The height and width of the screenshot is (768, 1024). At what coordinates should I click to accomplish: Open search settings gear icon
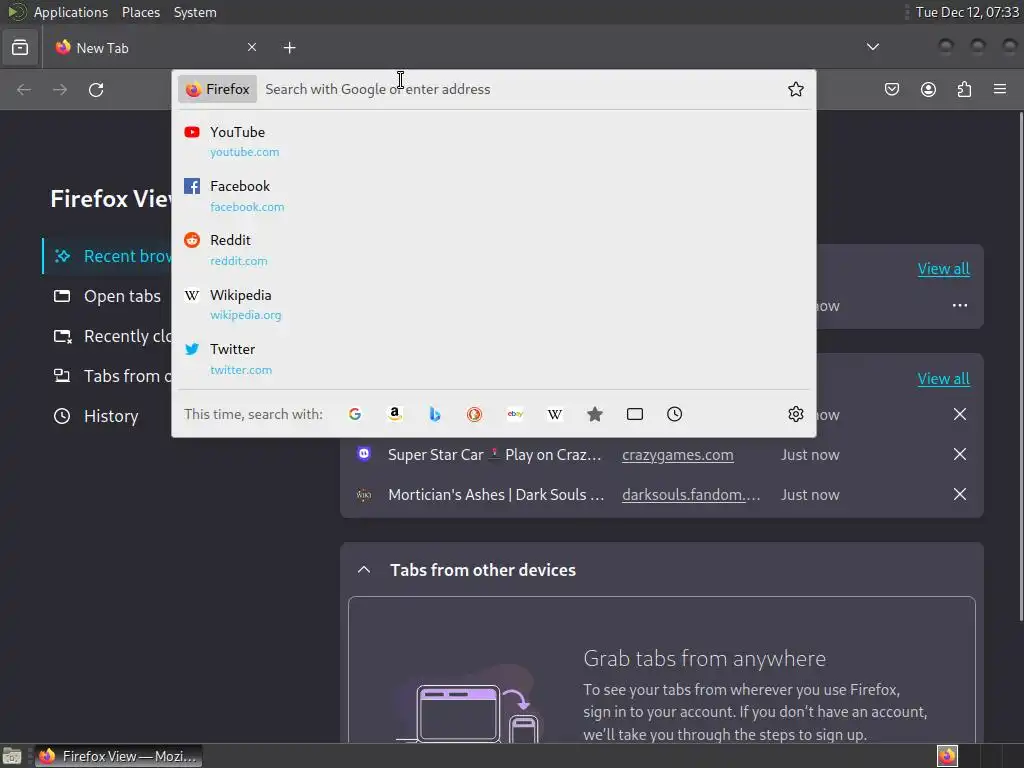(x=795, y=414)
